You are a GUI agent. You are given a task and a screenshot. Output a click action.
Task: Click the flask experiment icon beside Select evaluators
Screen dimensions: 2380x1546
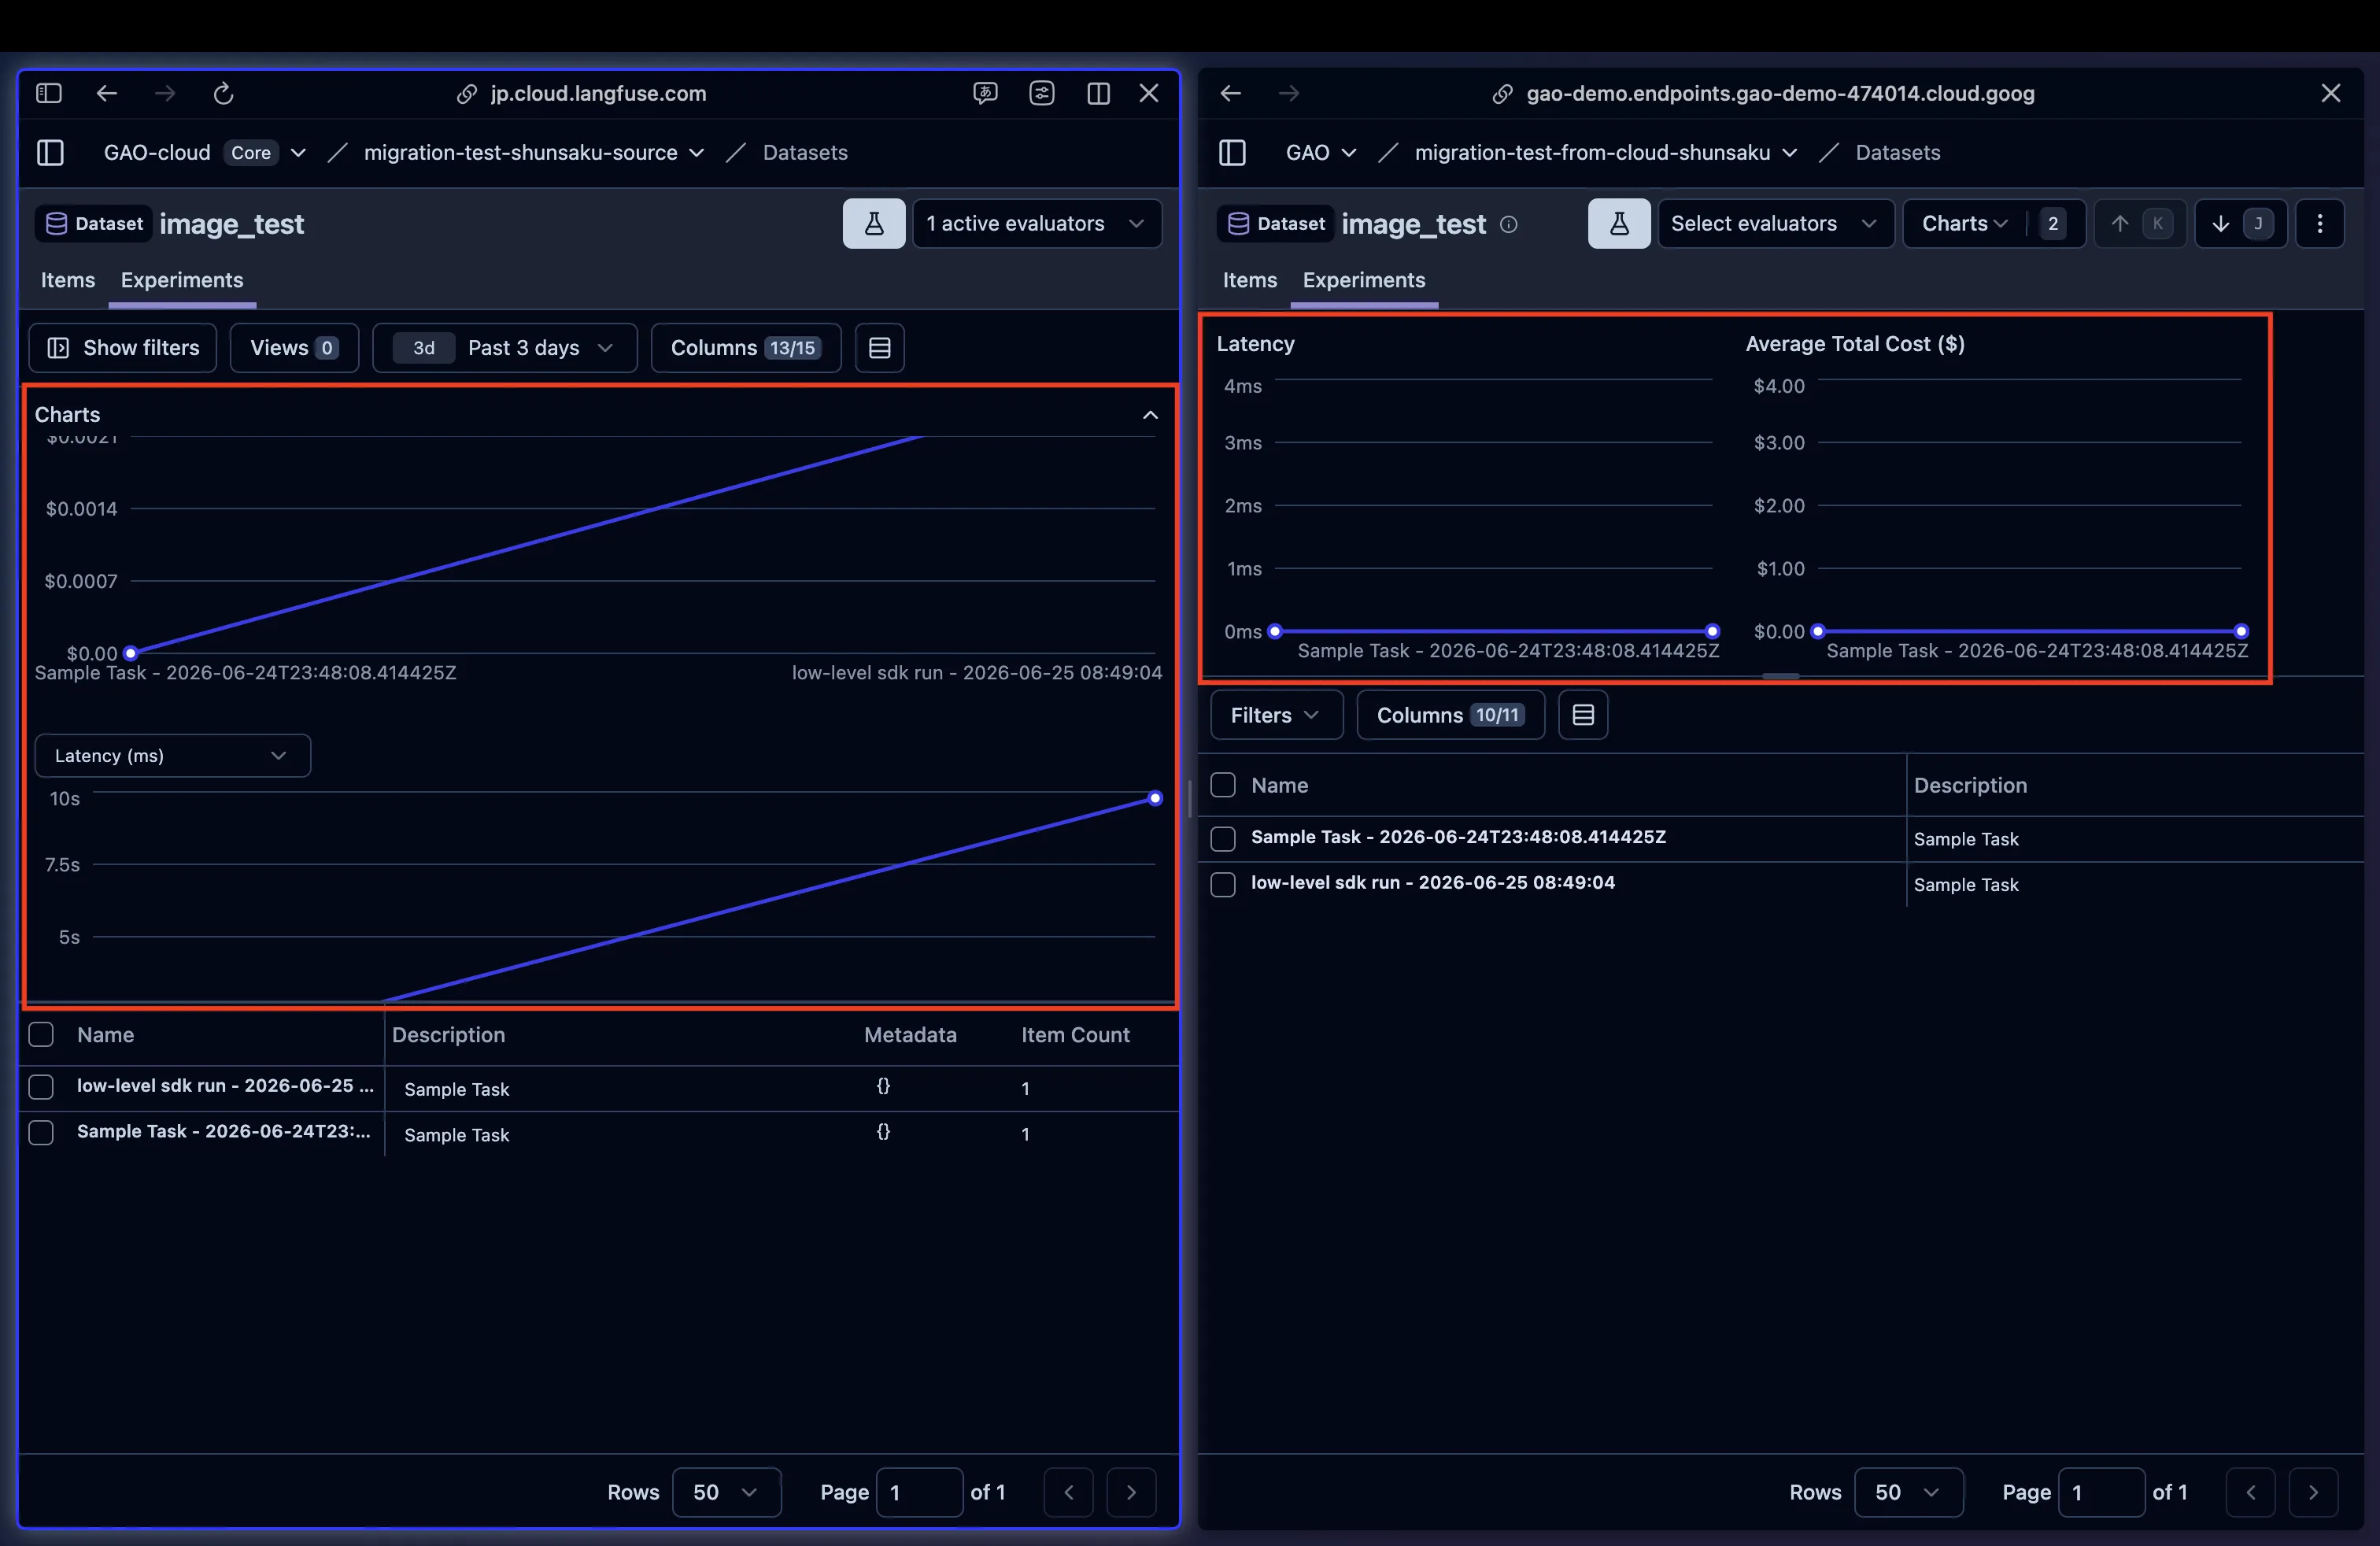(1618, 223)
